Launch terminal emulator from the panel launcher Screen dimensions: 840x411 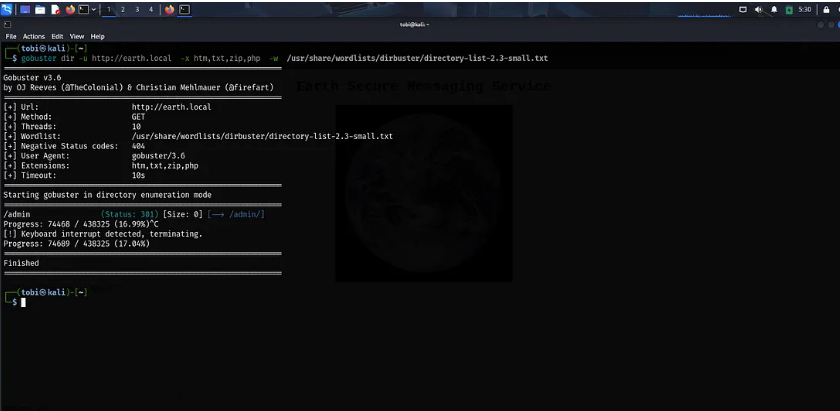pos(84,10)
